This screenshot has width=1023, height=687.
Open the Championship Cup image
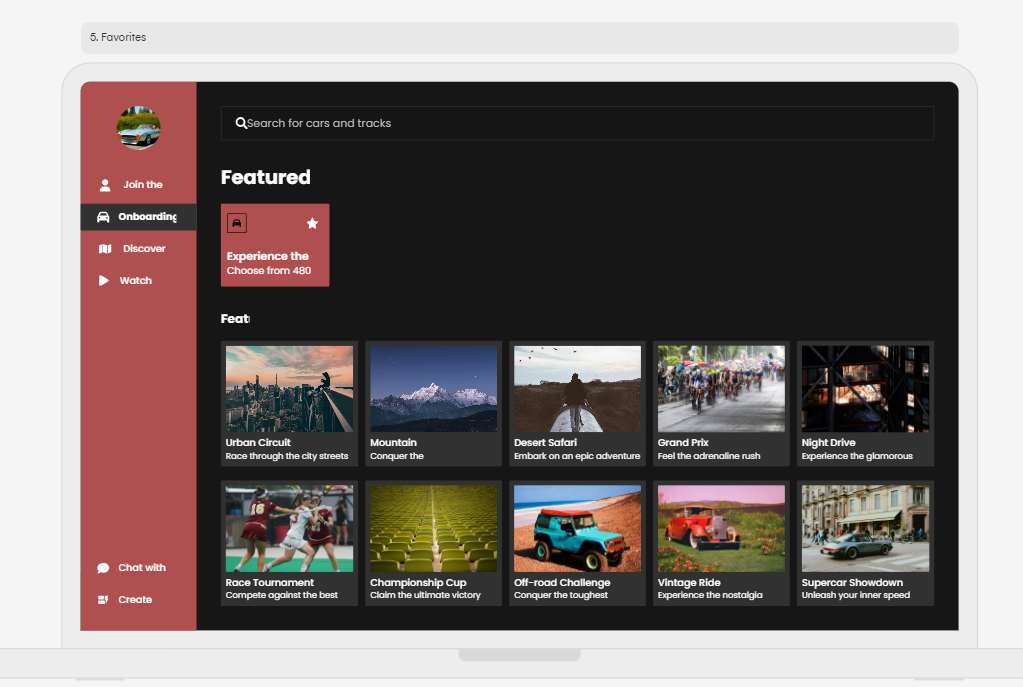[433, 528]
